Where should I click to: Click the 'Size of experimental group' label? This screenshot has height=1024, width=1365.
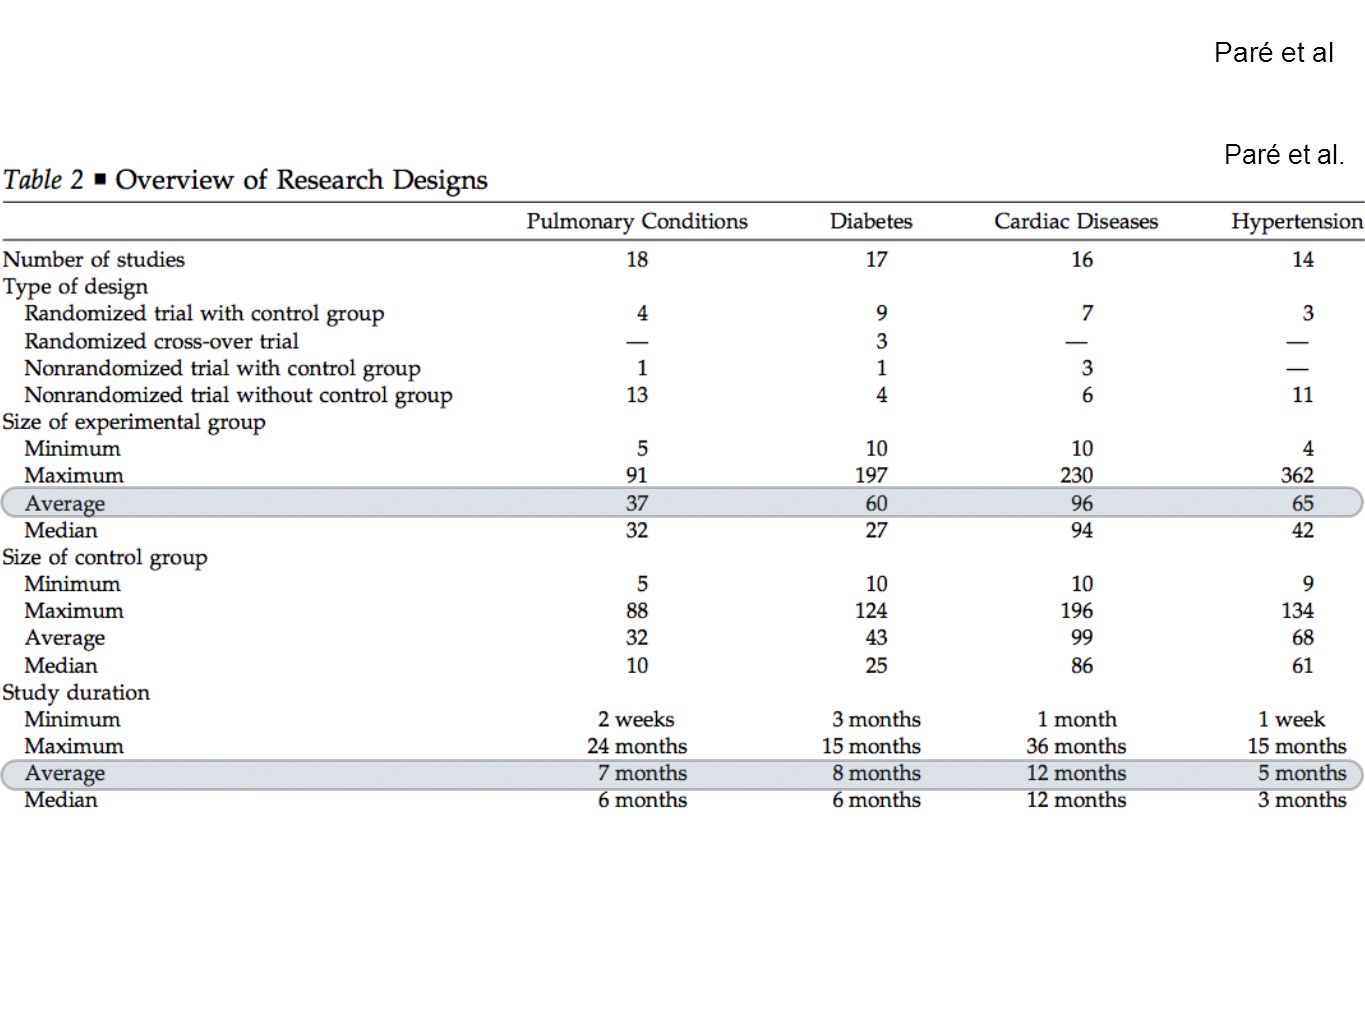[134, 422]
